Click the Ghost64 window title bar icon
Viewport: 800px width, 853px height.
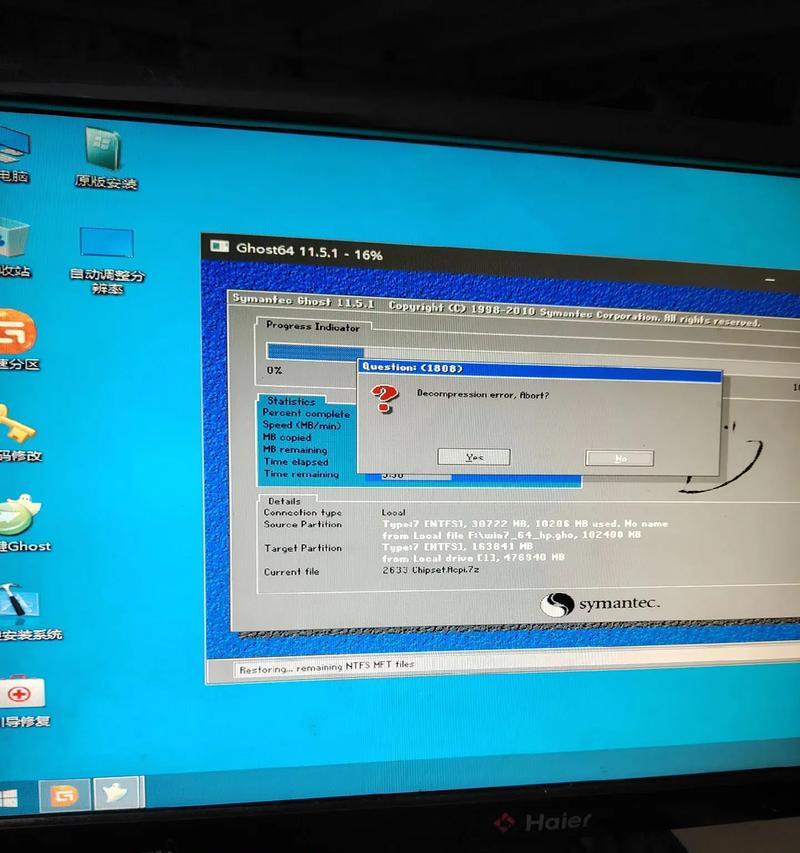click(220, 246)
